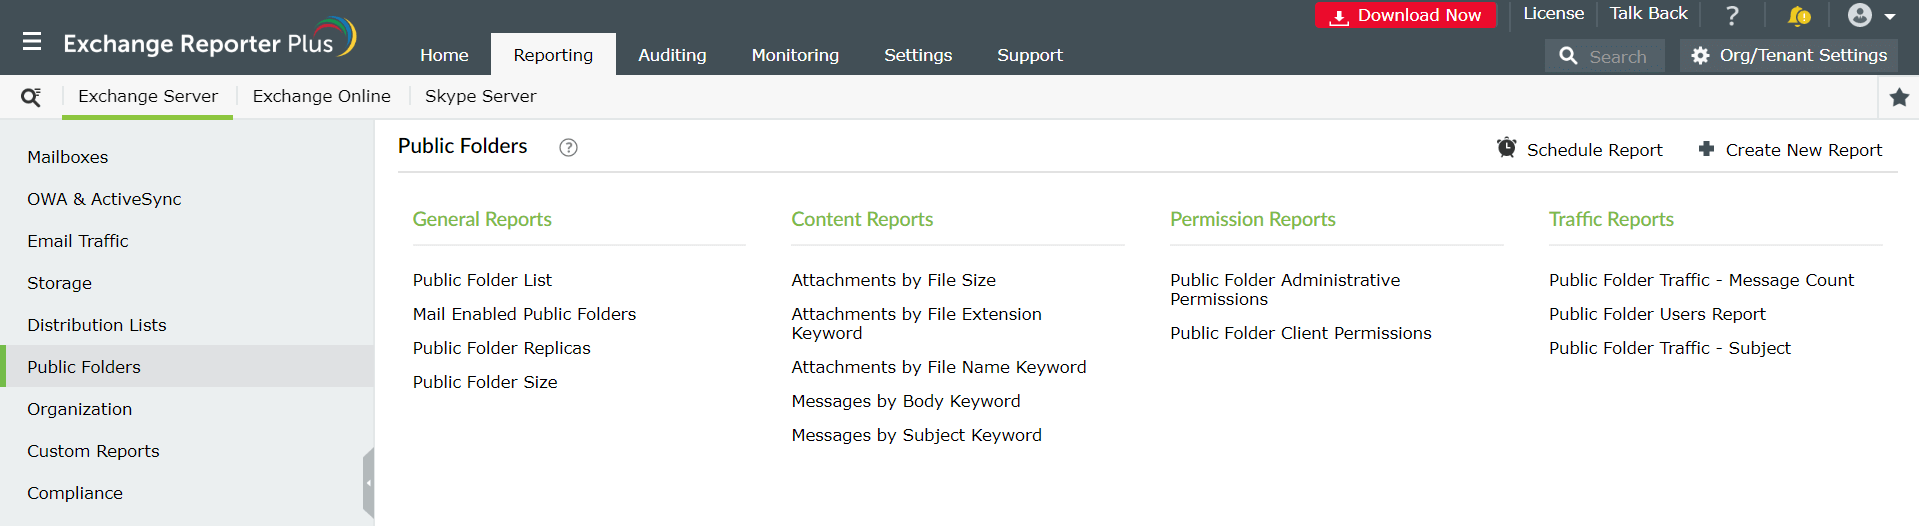Switch to the Auditing tab
The image size is (1919, 526).
point(672,55)
